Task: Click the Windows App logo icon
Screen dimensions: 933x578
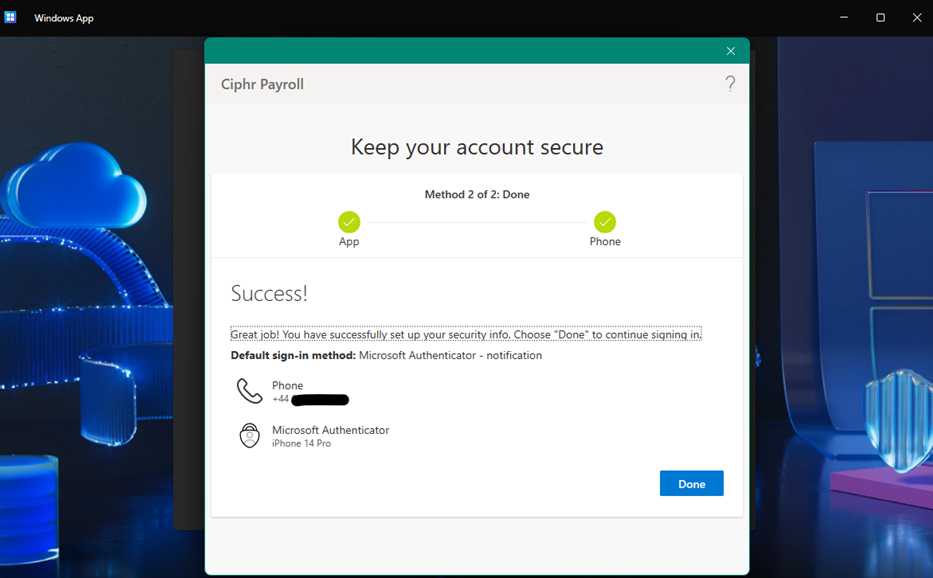Action: (x=10, y=17)
